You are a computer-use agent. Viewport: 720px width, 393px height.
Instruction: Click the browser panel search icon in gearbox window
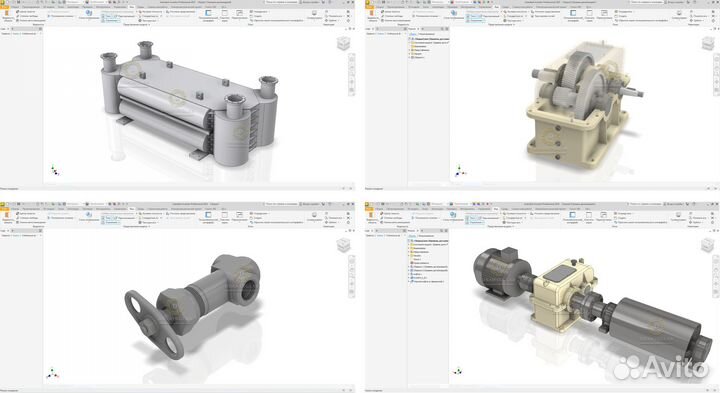click(442, 29)
